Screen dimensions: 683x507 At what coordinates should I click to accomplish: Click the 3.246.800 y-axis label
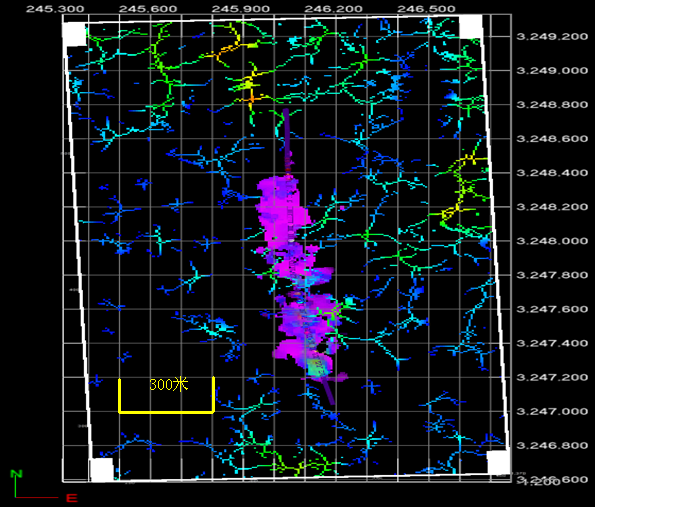coord(551,445)
